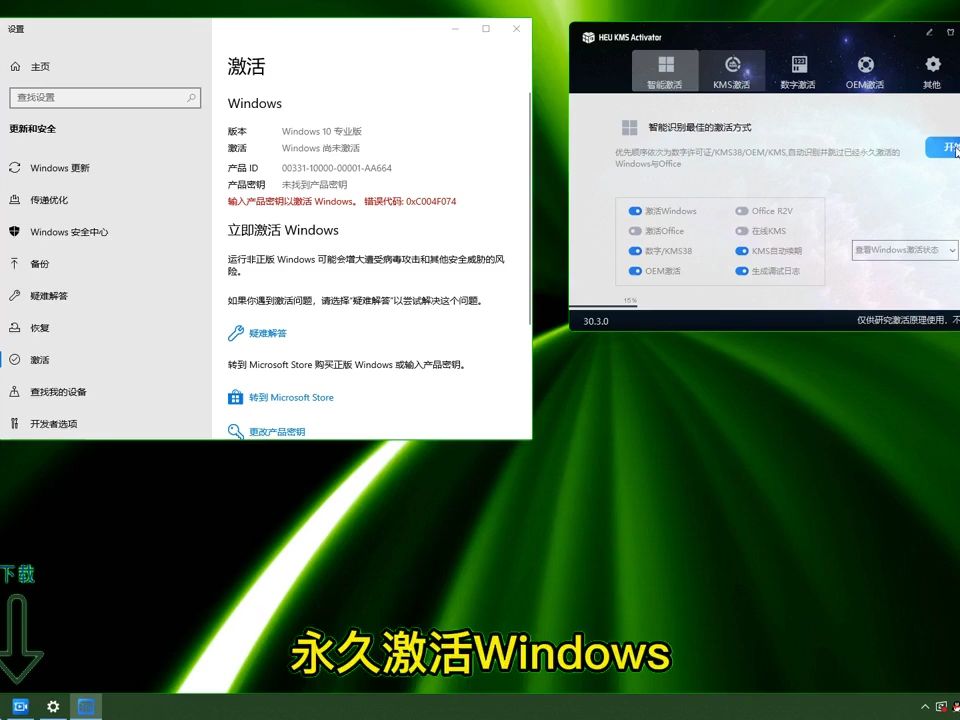Toggle the 在线KMS switch

pos(742,231)
